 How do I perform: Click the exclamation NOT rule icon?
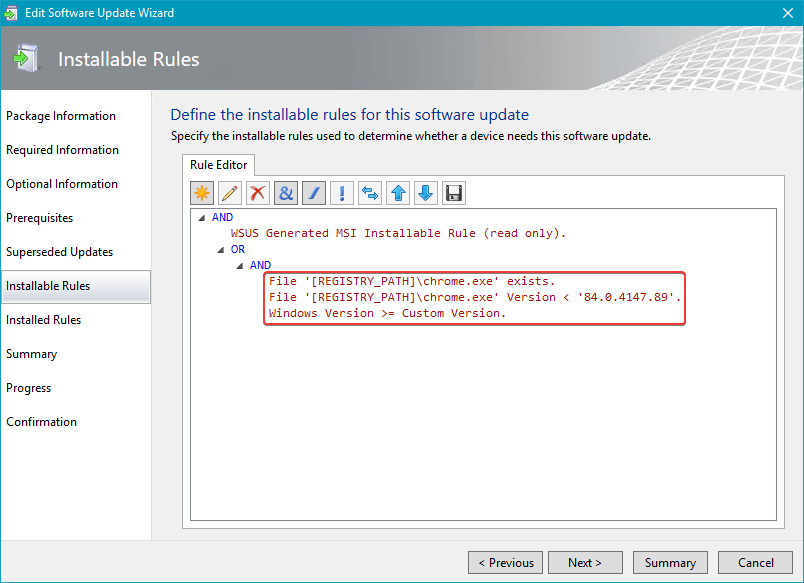coord(341,193)
